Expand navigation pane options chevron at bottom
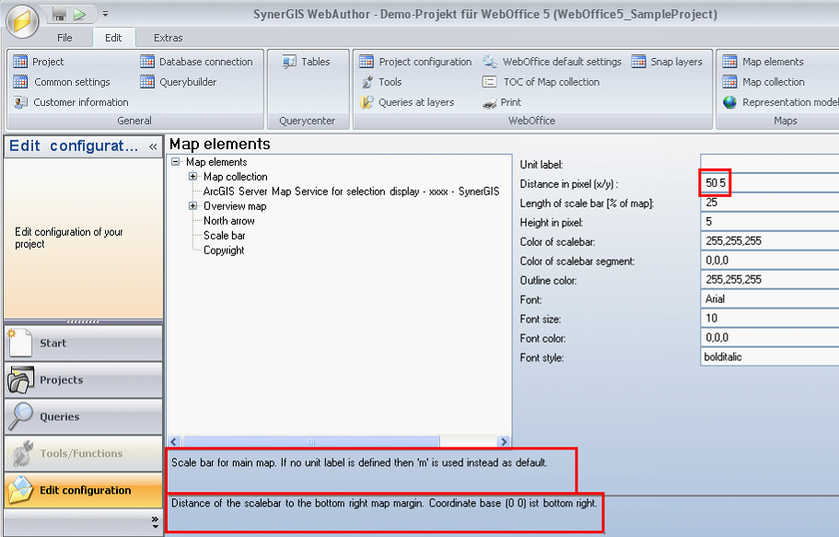This screenshot has height=537, width=839. tap(155, 523)
